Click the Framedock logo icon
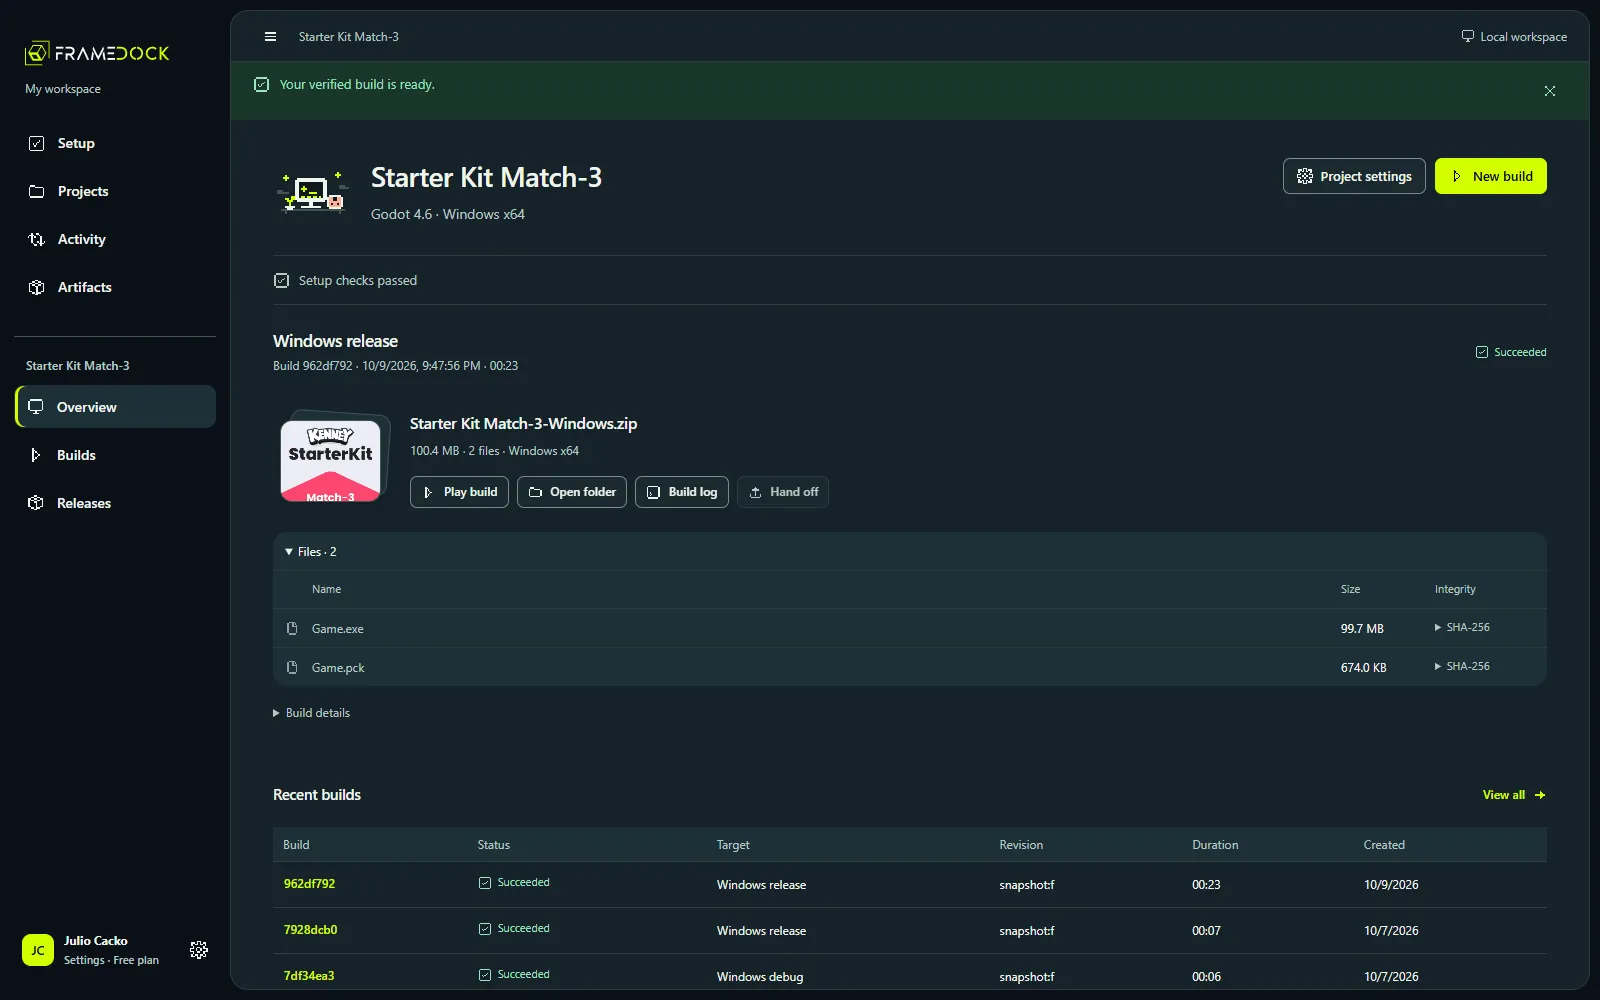This screenshot has width=1600, height=1000. [37, 52]
